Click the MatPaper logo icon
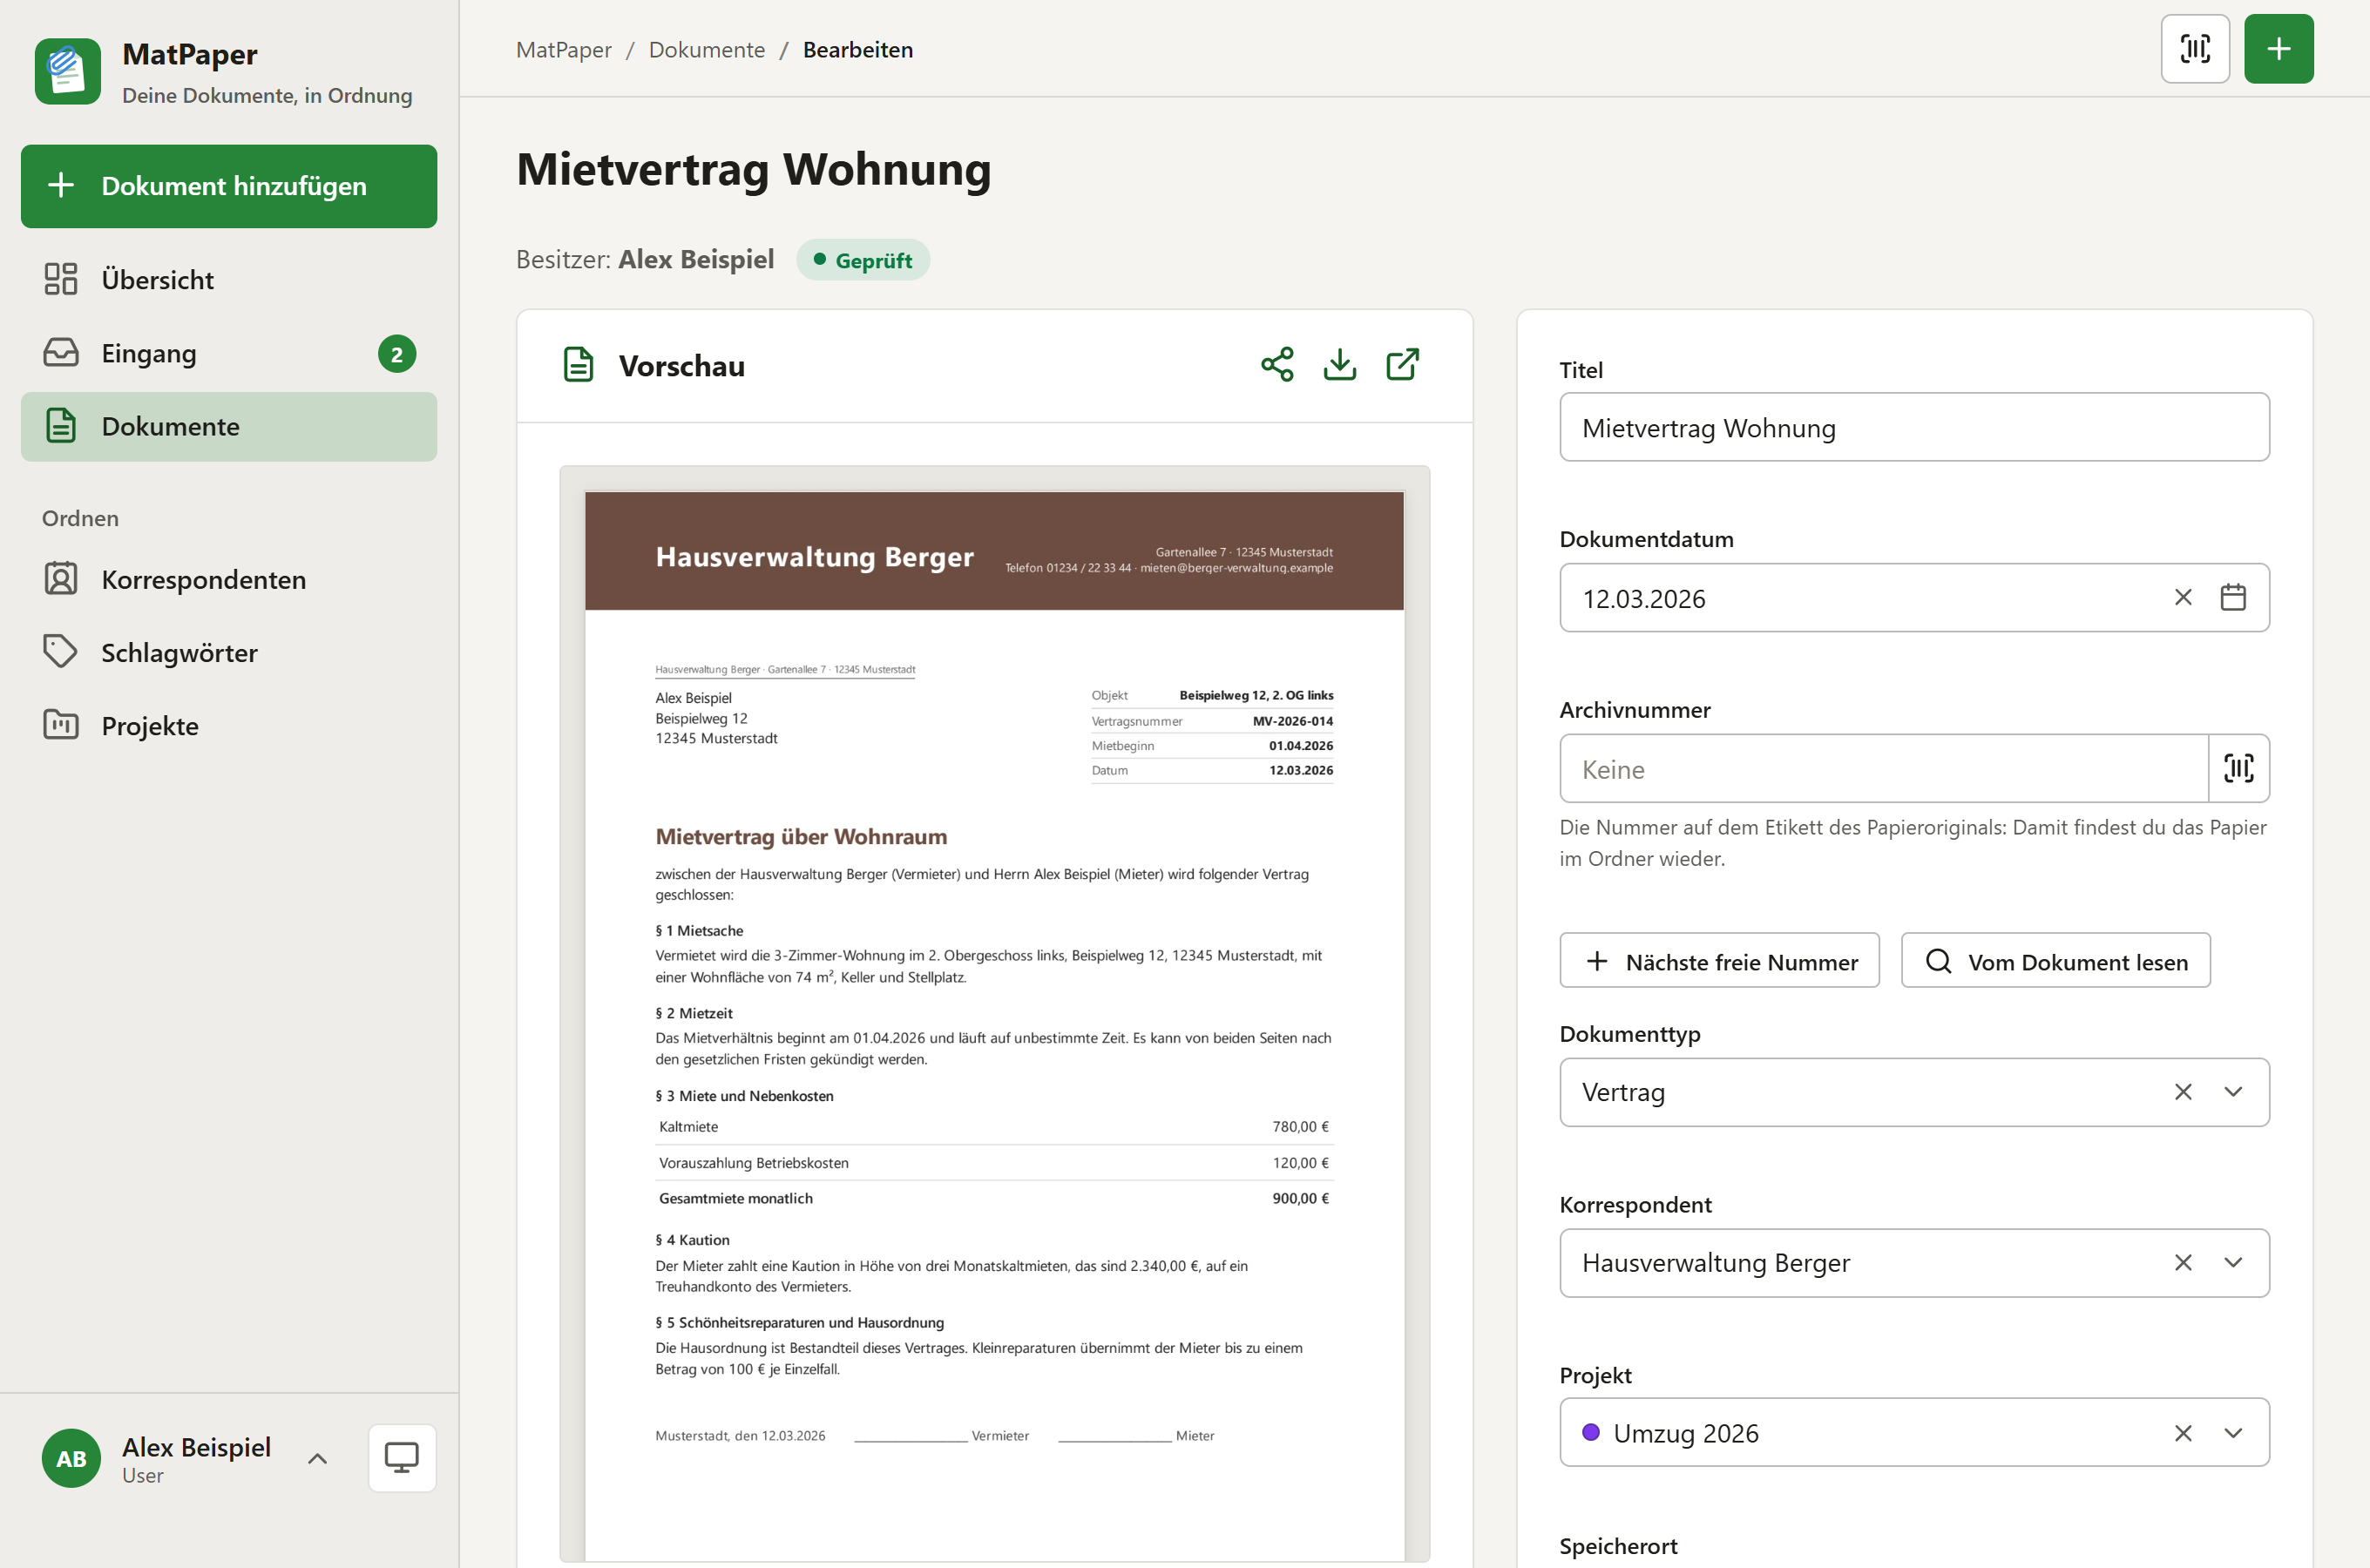The image size is (2370, 1568). (x=68, y=72)
